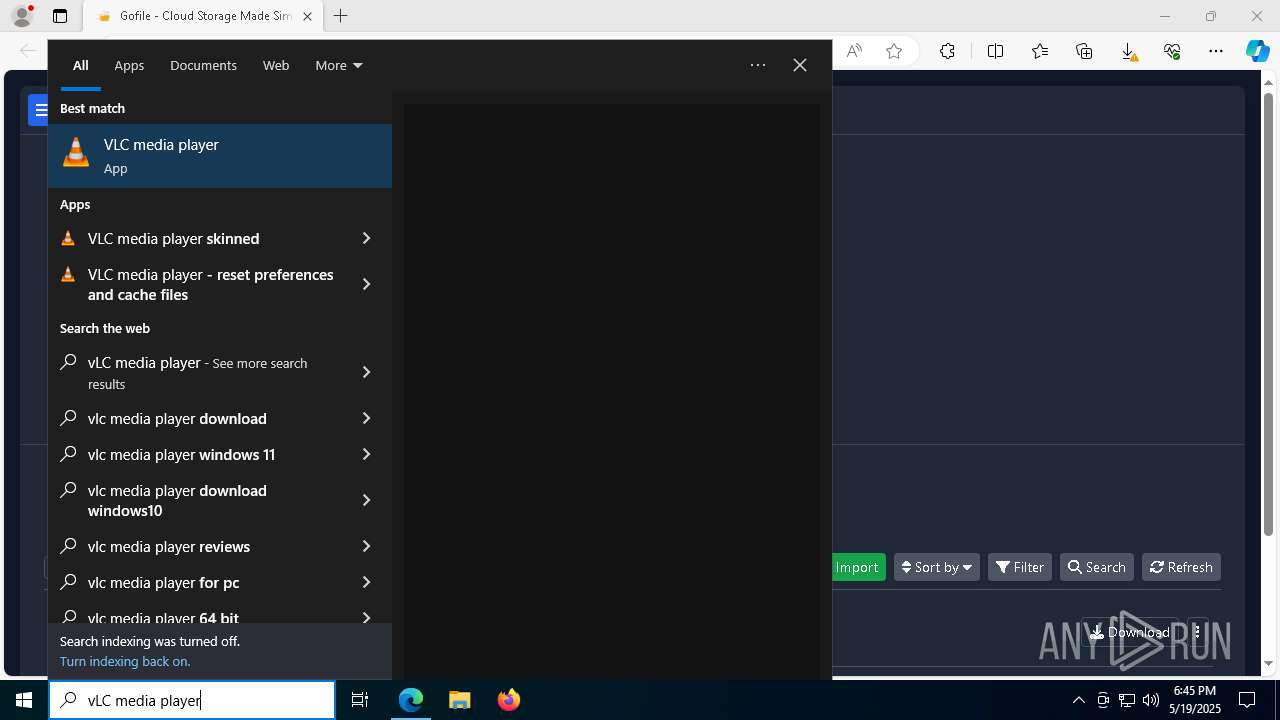This screenshot has width=1280, height=720.
Task: Toggle Edge split screen icon
Action: [x=995, y=51]
